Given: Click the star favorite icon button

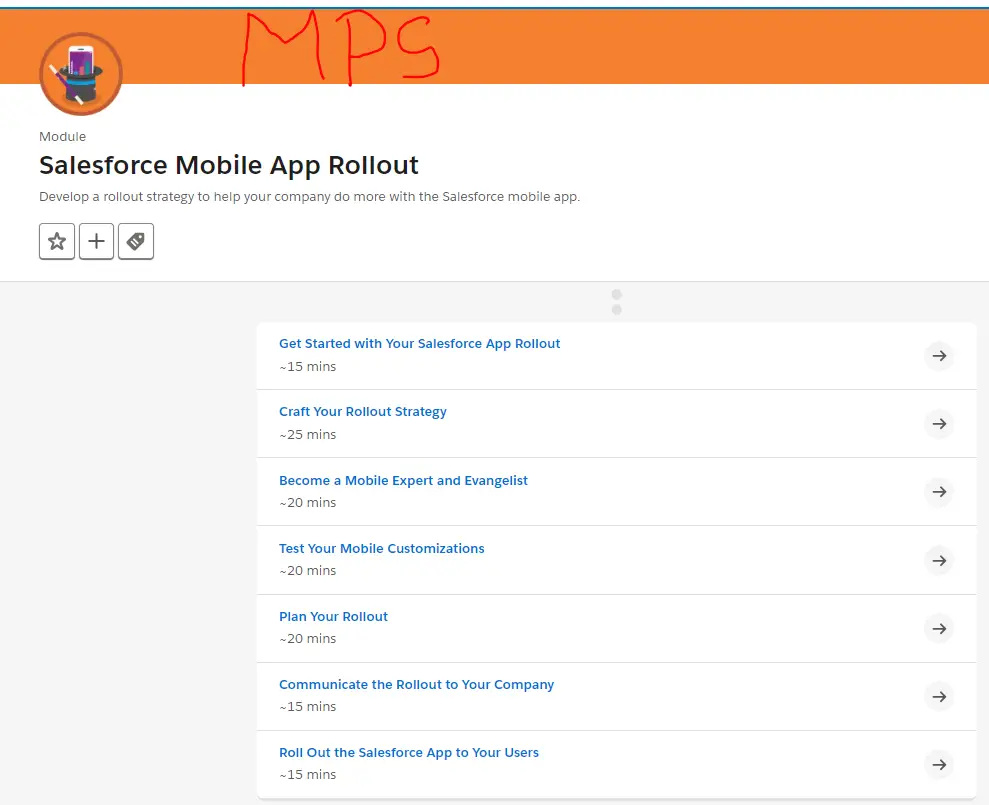Looking at the screenshot, I should 57,241.
